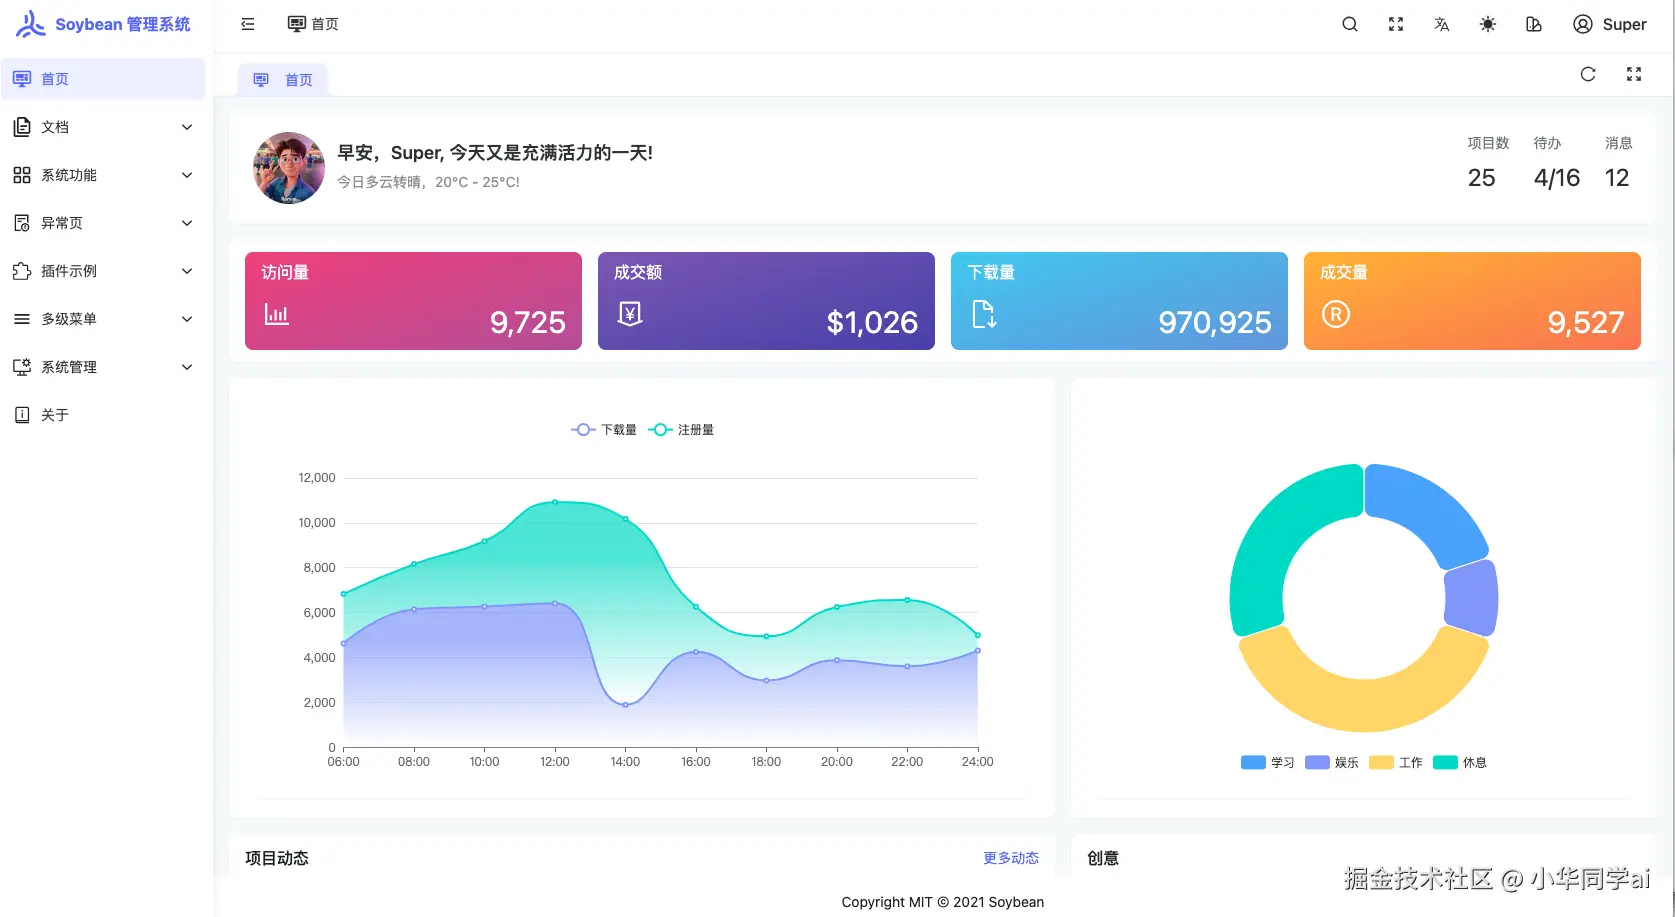Screen dimensions: 1675x917
Task: Click the Copyright MIT footer text
Action: coord(942,902)
